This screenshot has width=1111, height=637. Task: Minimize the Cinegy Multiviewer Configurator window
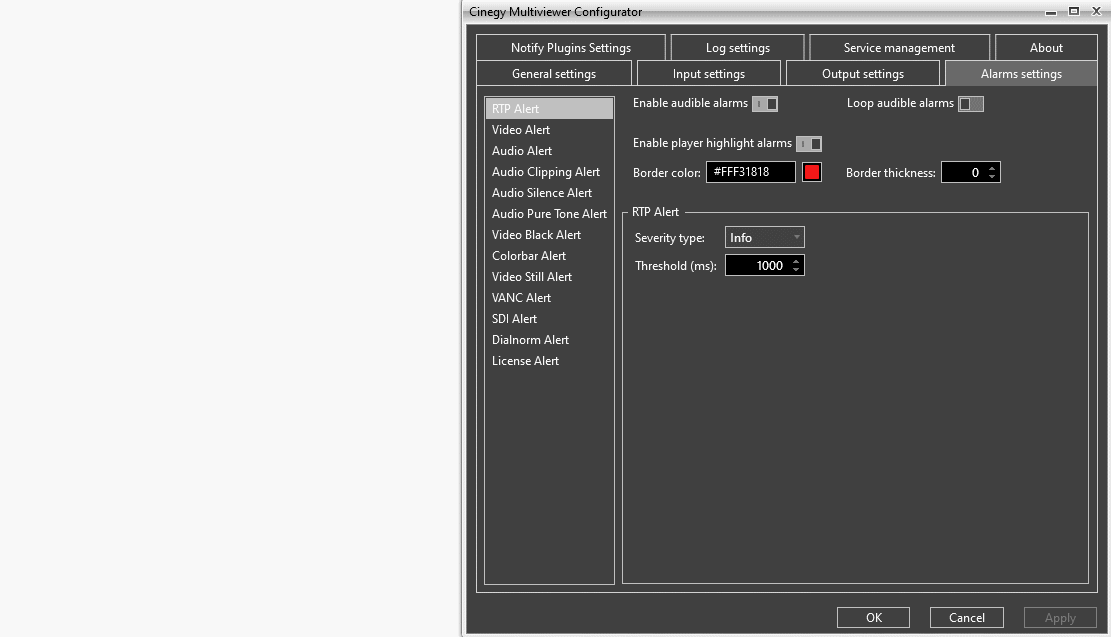point(1051,12)
